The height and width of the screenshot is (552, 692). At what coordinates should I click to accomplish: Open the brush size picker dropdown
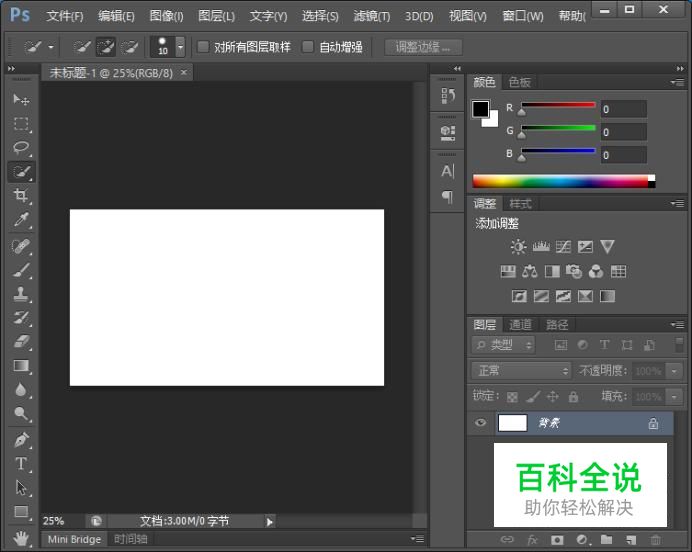(180, 47)
